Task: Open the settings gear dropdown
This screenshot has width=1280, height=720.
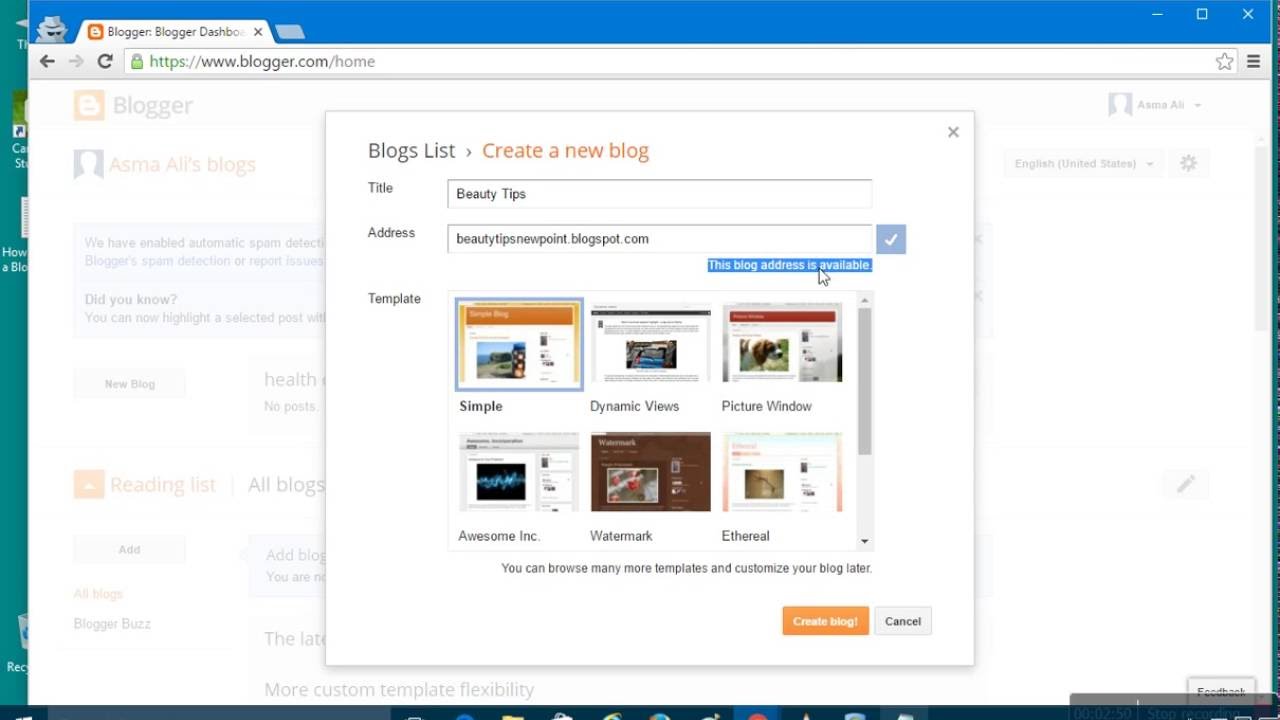Action: click(x=1188, y=163)
